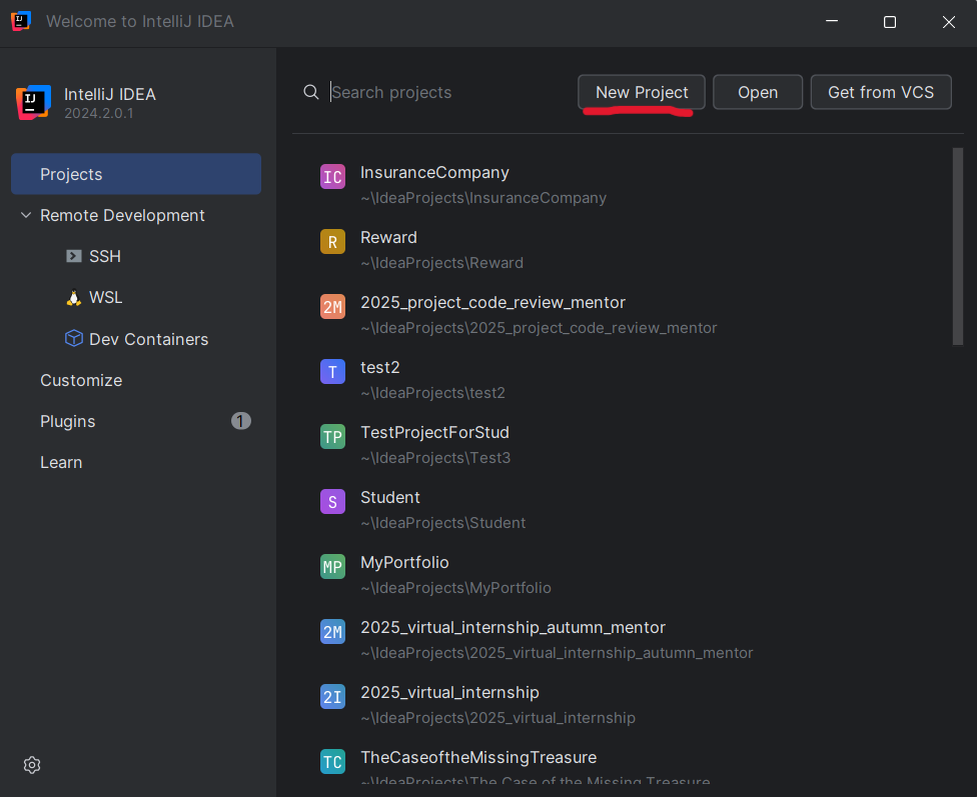Open the WSL remote option
Viewport: 977px width, 797px height.
point(105,297)
